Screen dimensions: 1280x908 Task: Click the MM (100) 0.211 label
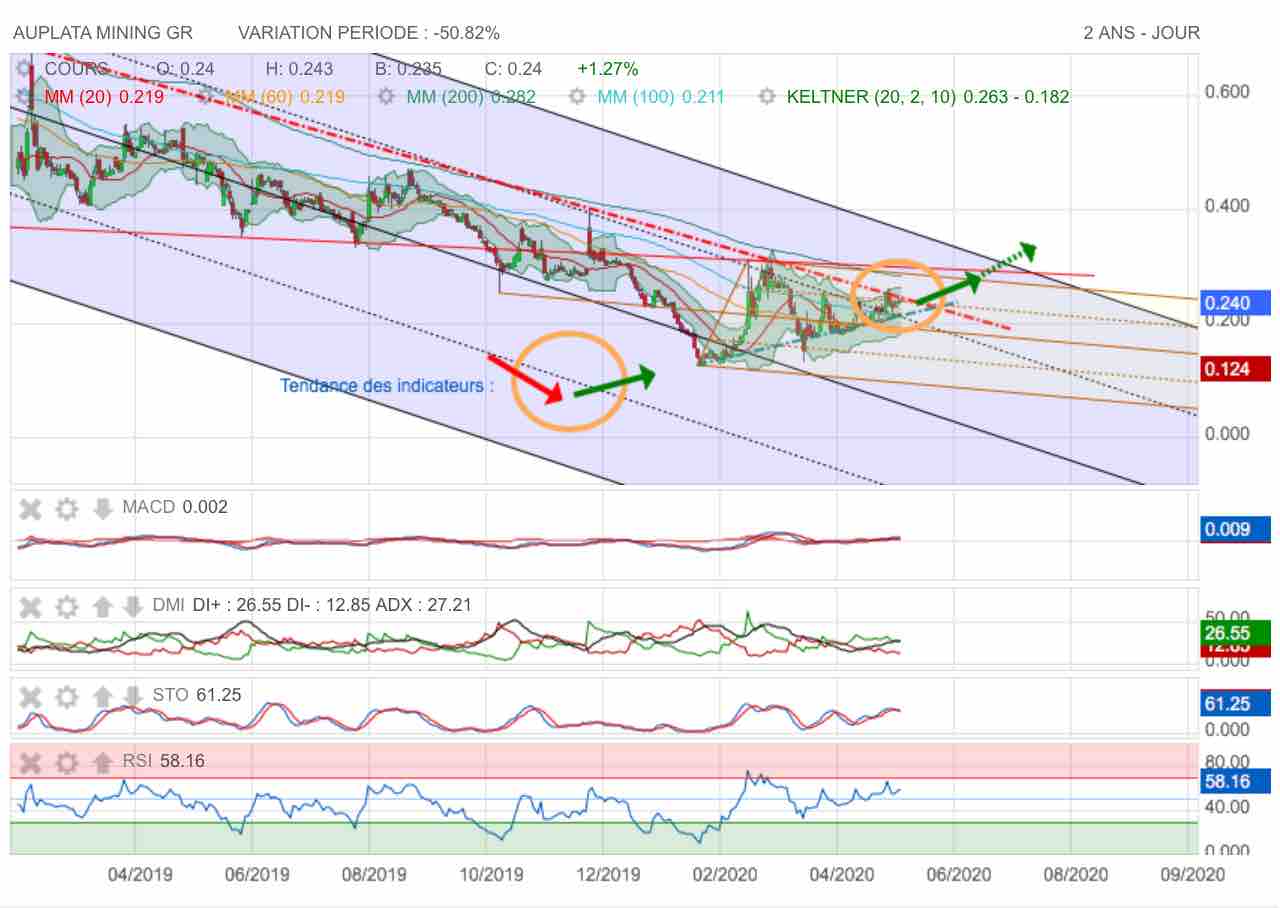click(661, 97)
